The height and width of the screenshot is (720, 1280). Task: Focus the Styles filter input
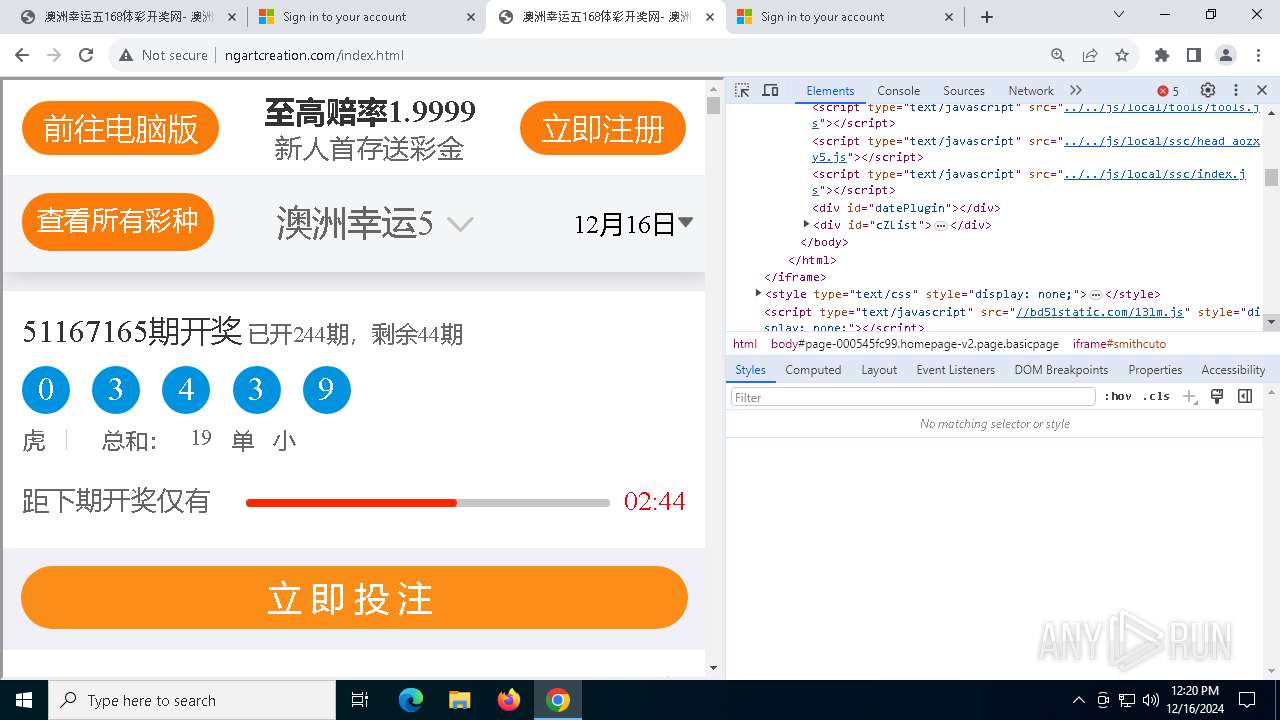tap(913, 397)
